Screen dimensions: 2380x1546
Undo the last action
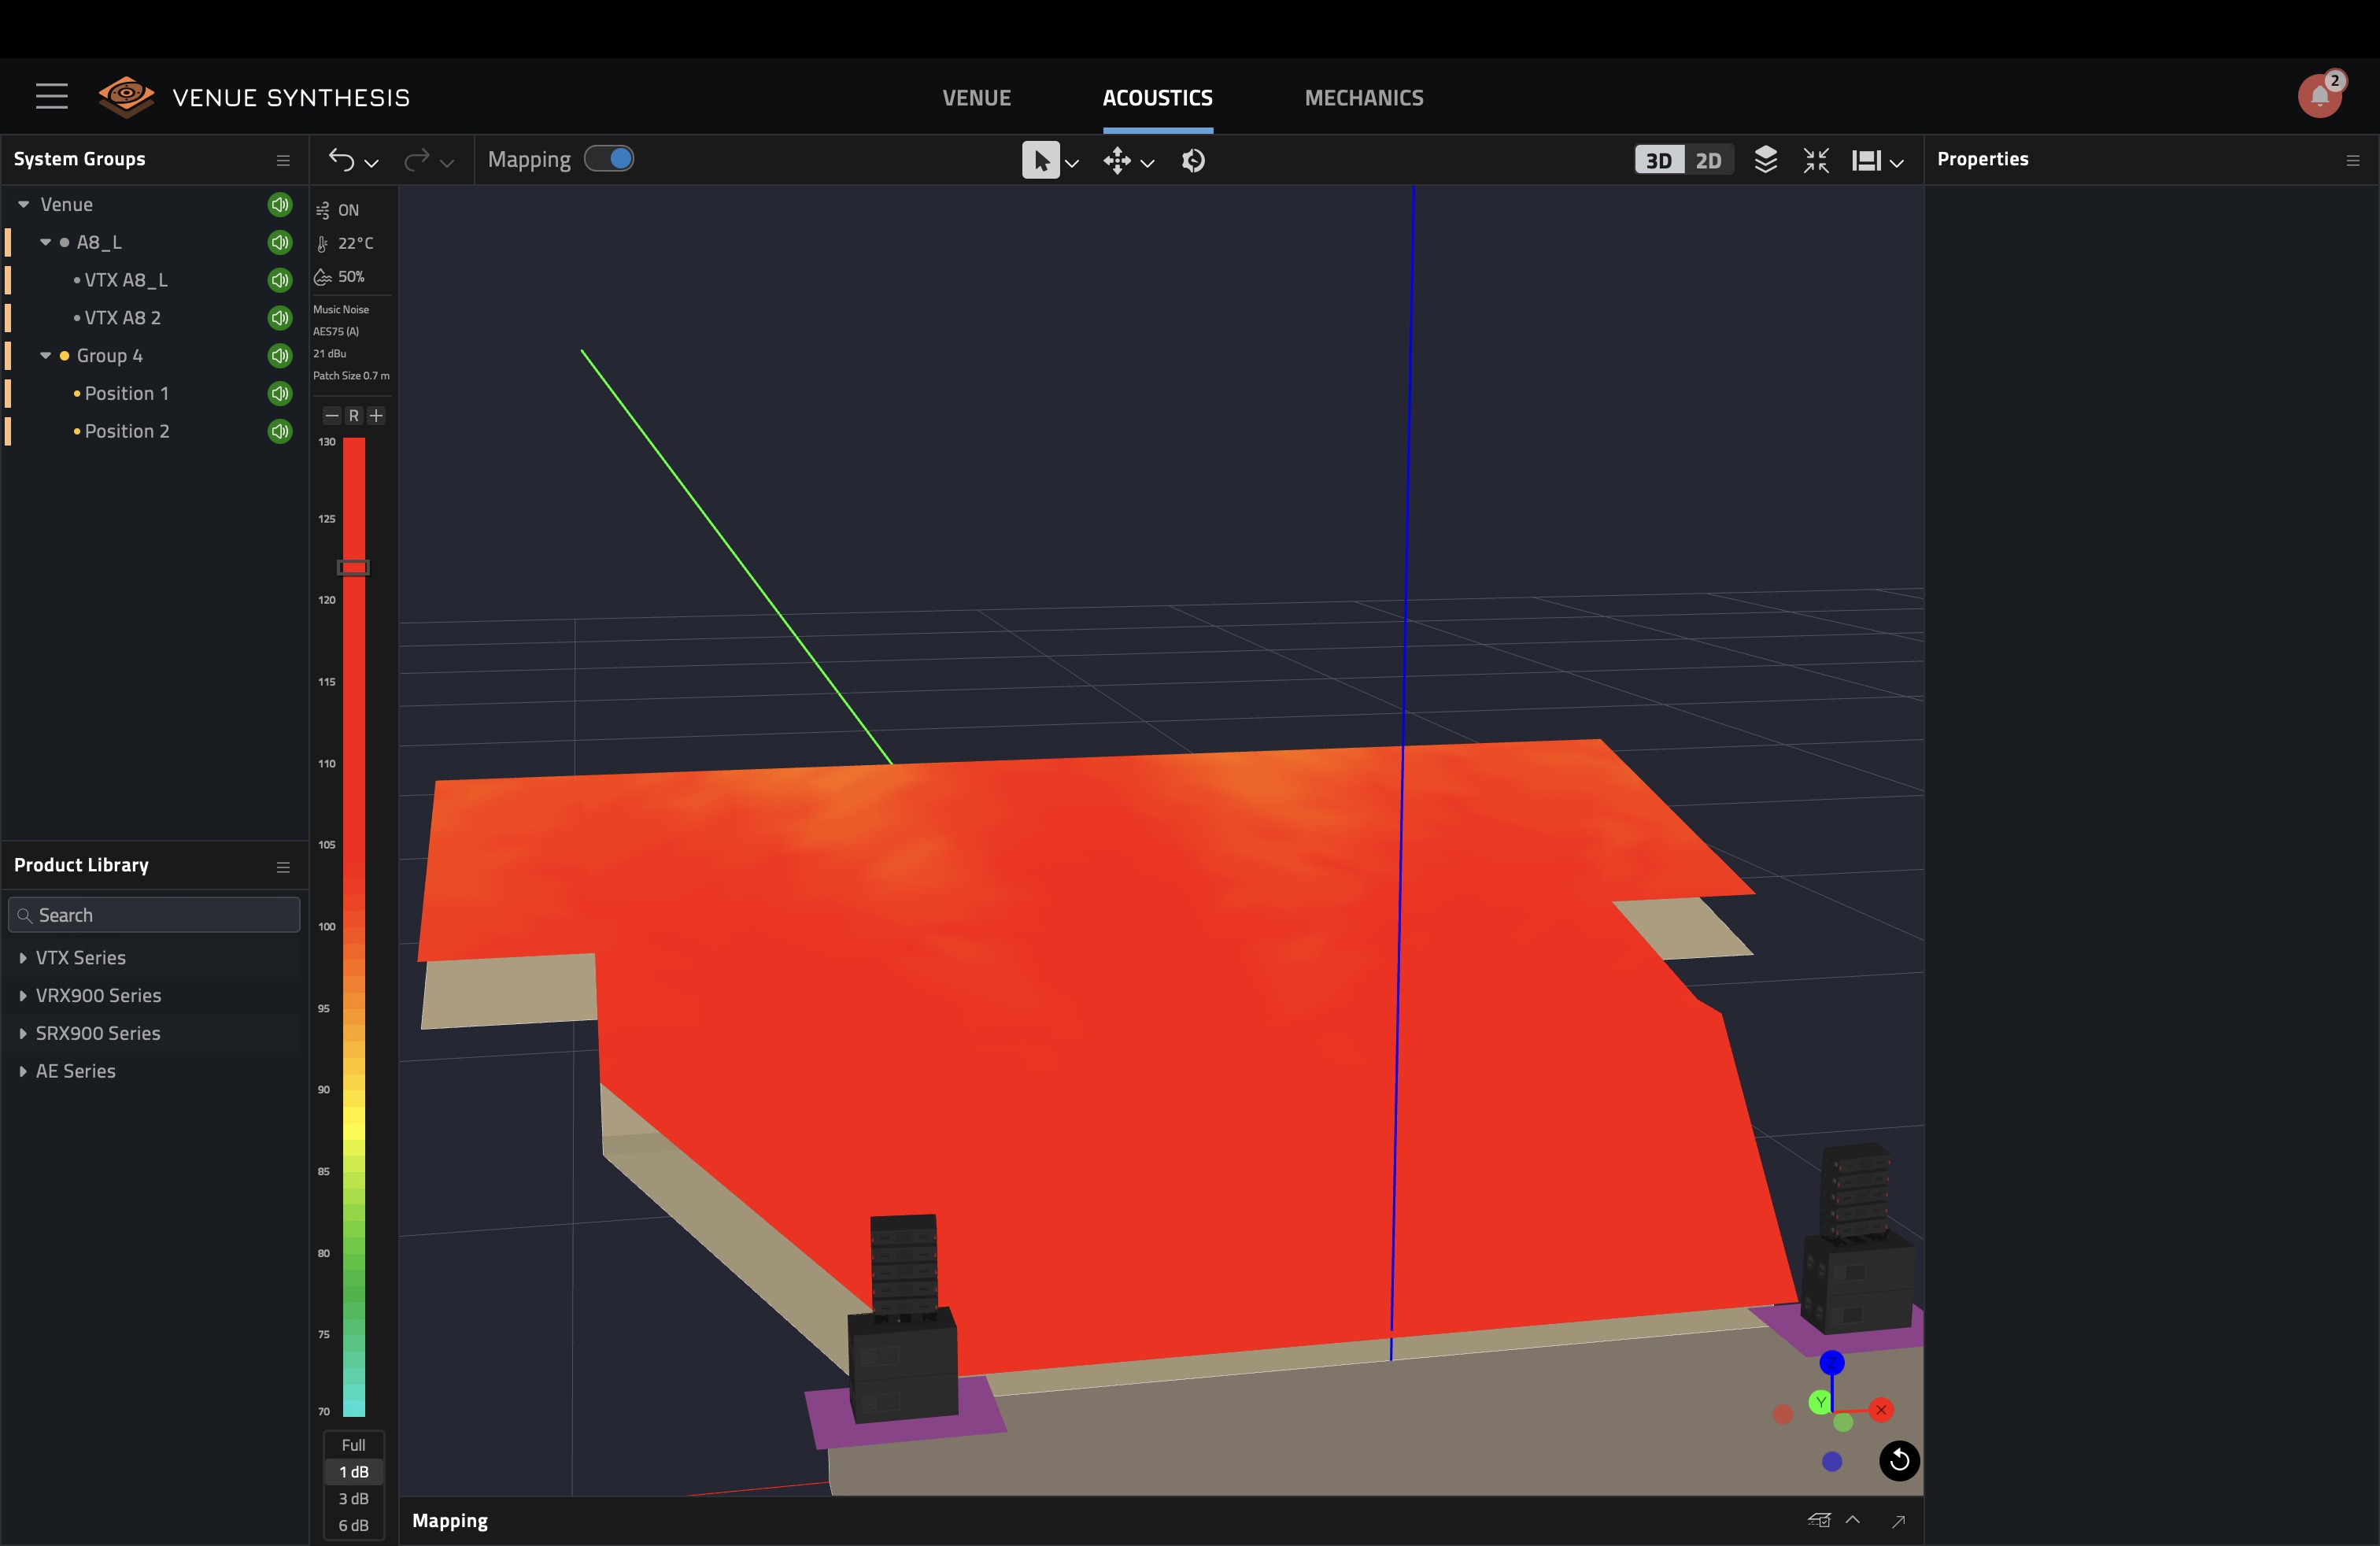point(342,160)
